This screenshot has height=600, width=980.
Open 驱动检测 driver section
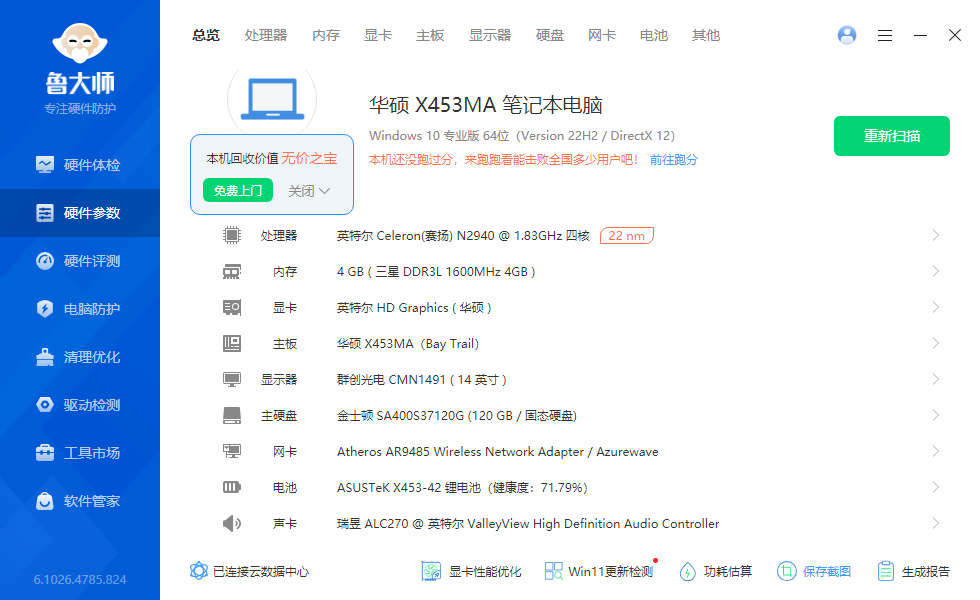click(x=80, y=405)
